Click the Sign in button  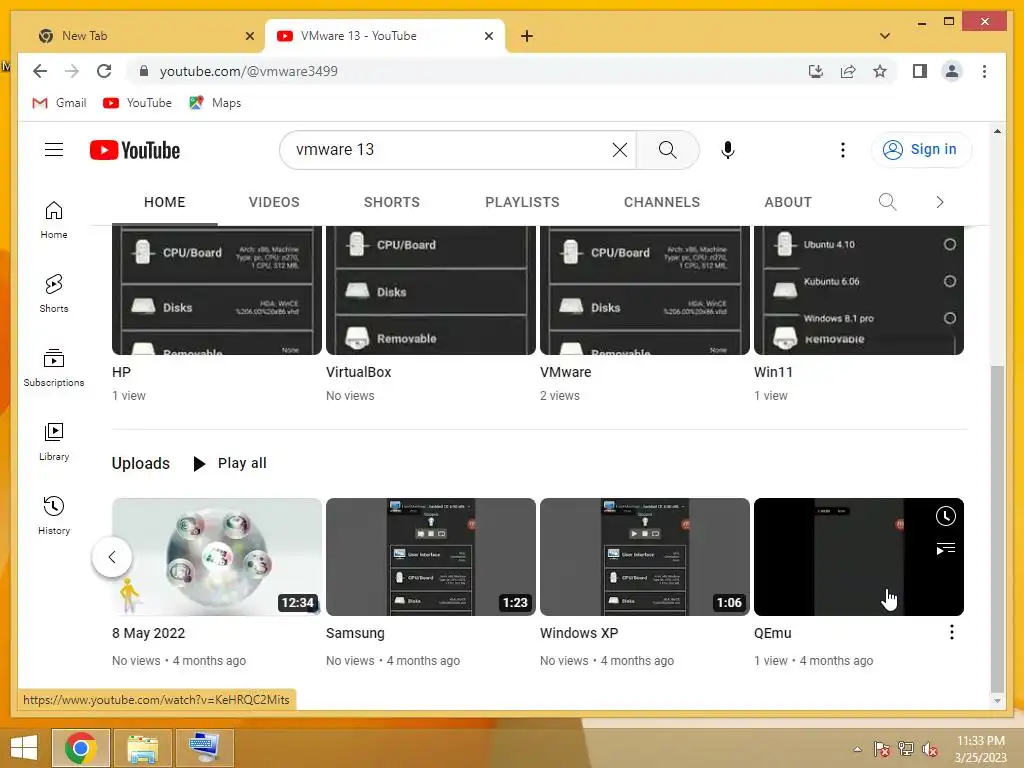pyautogui.click(x=921, y=150)
